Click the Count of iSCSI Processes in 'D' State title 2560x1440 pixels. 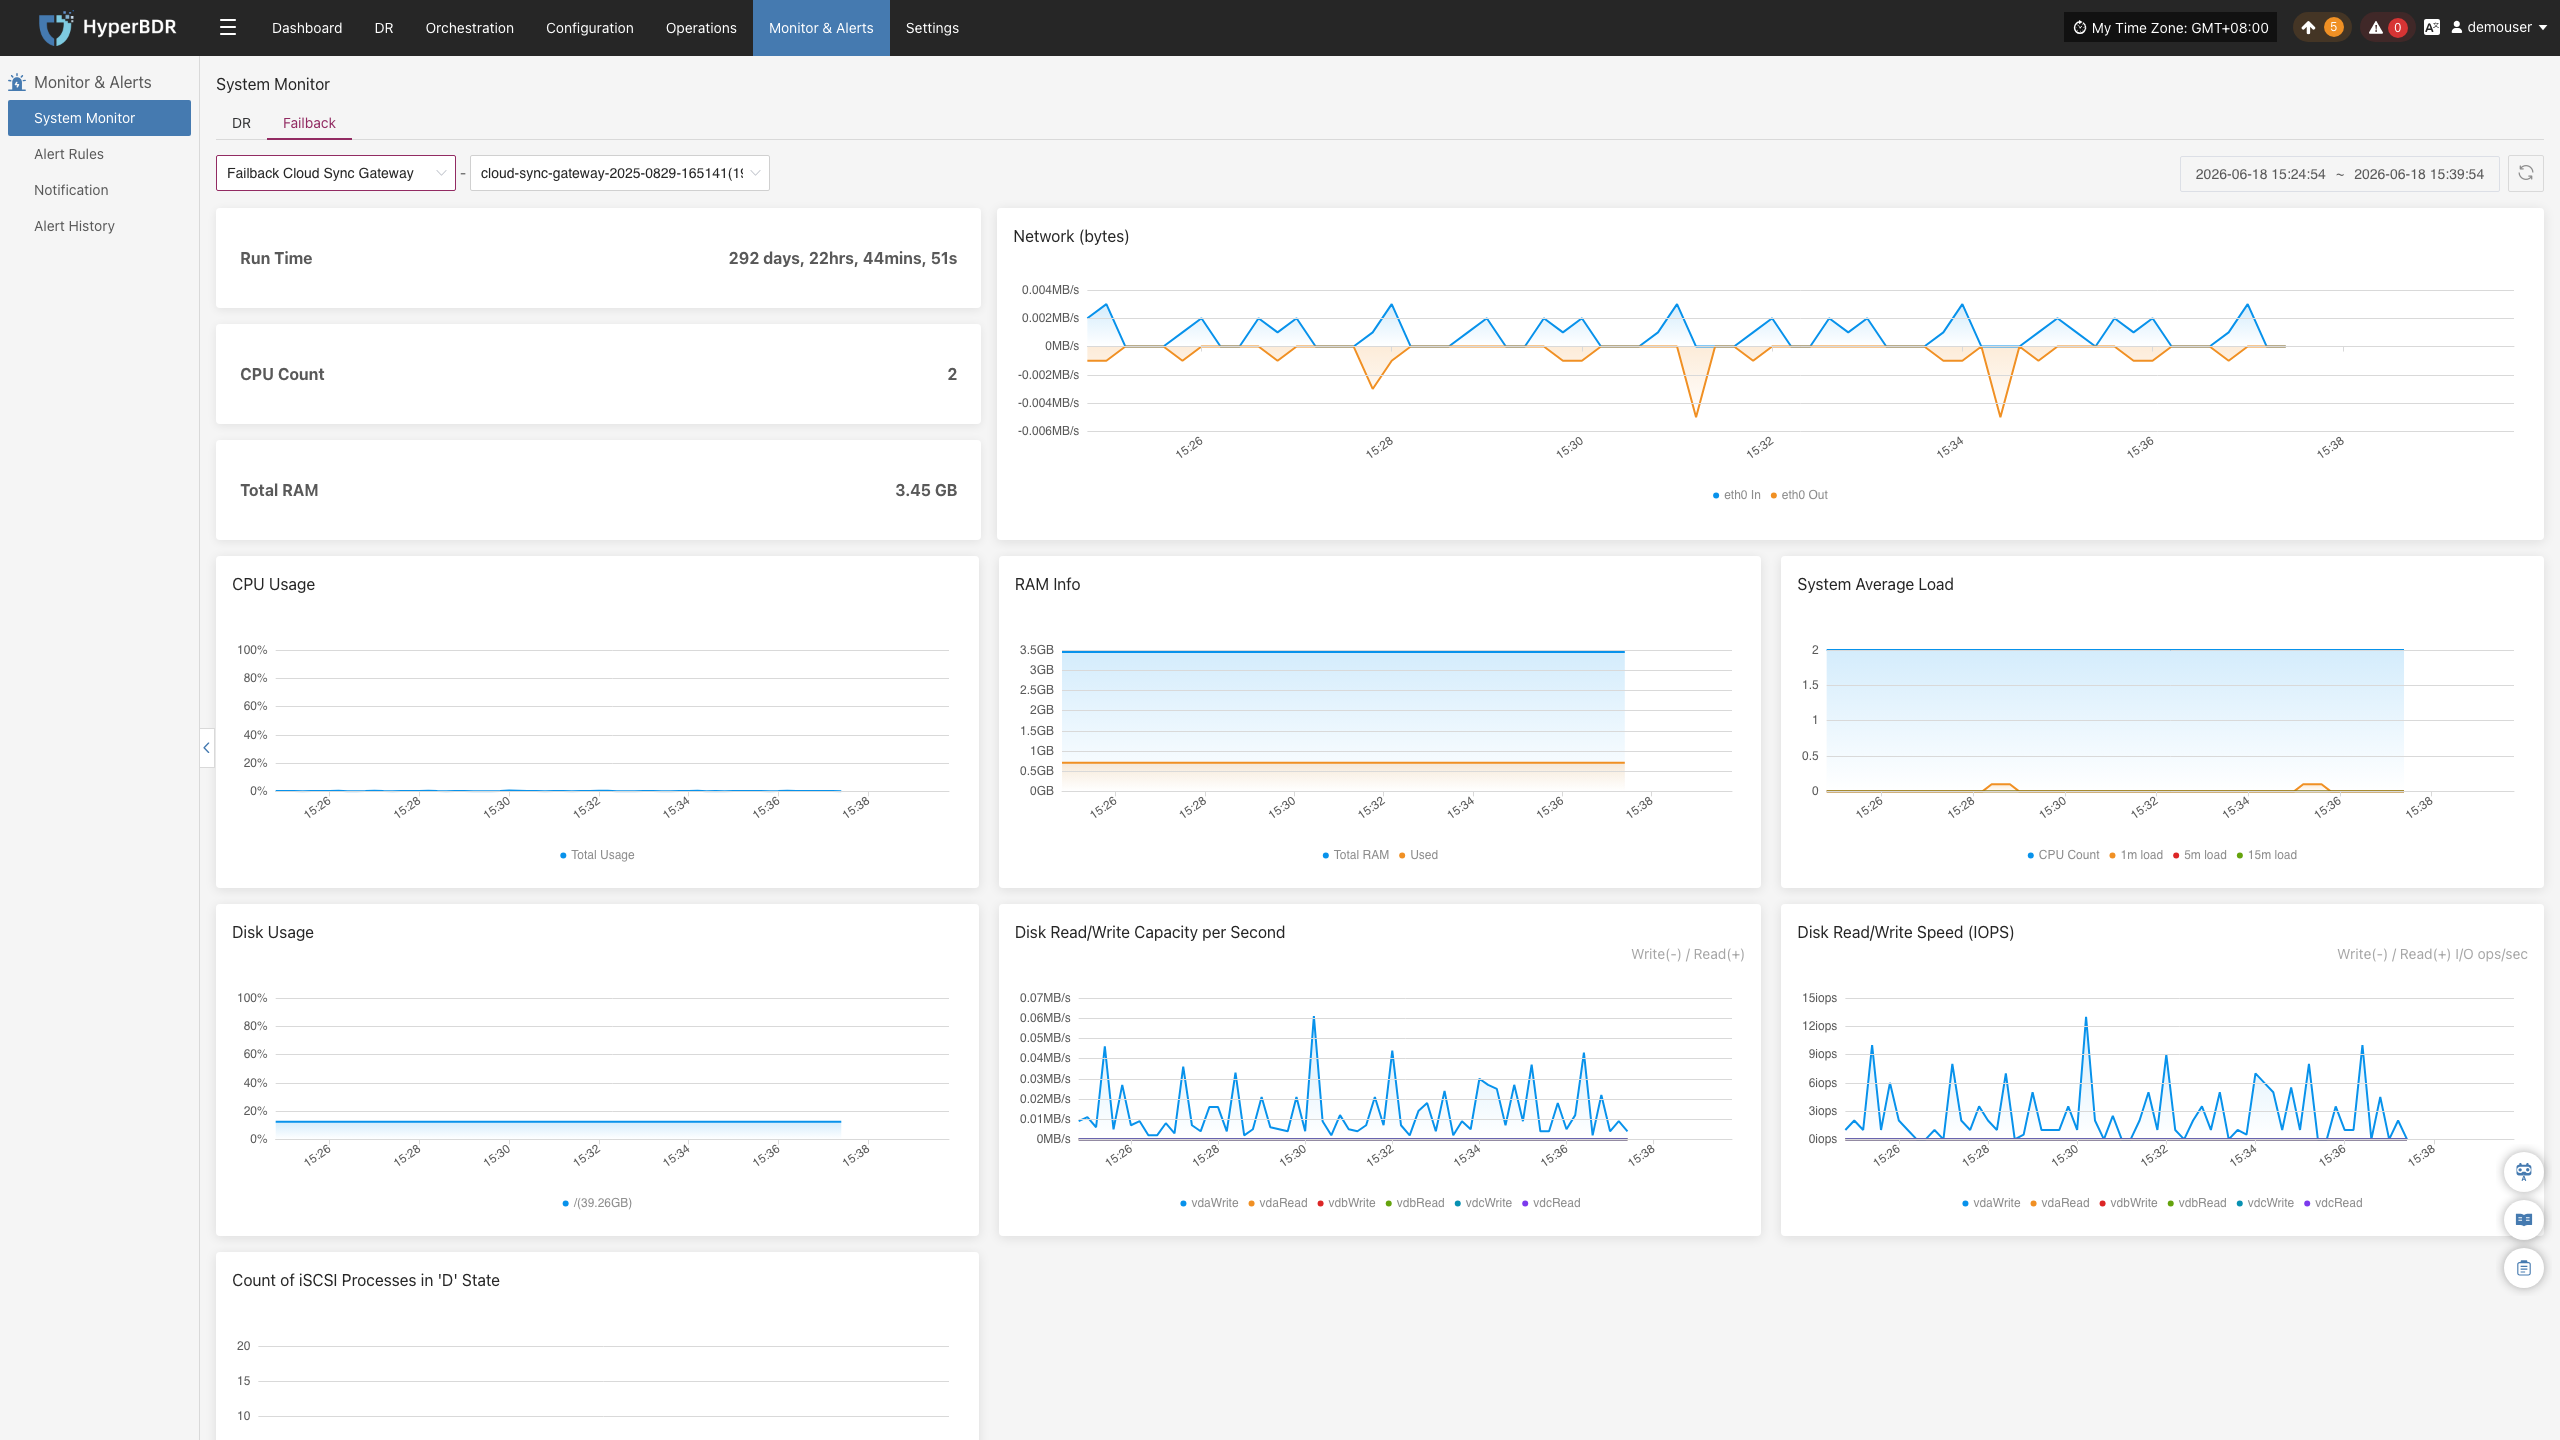pyautogui.click(x=366, y=1280)
